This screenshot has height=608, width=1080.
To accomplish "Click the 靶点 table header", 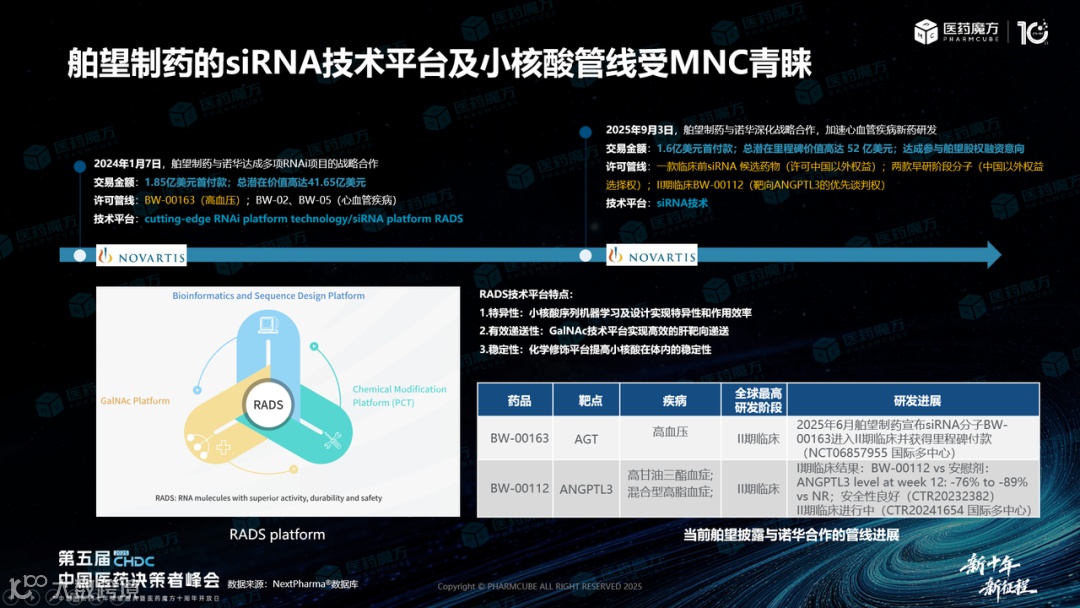I will click(x=587, y=400).
